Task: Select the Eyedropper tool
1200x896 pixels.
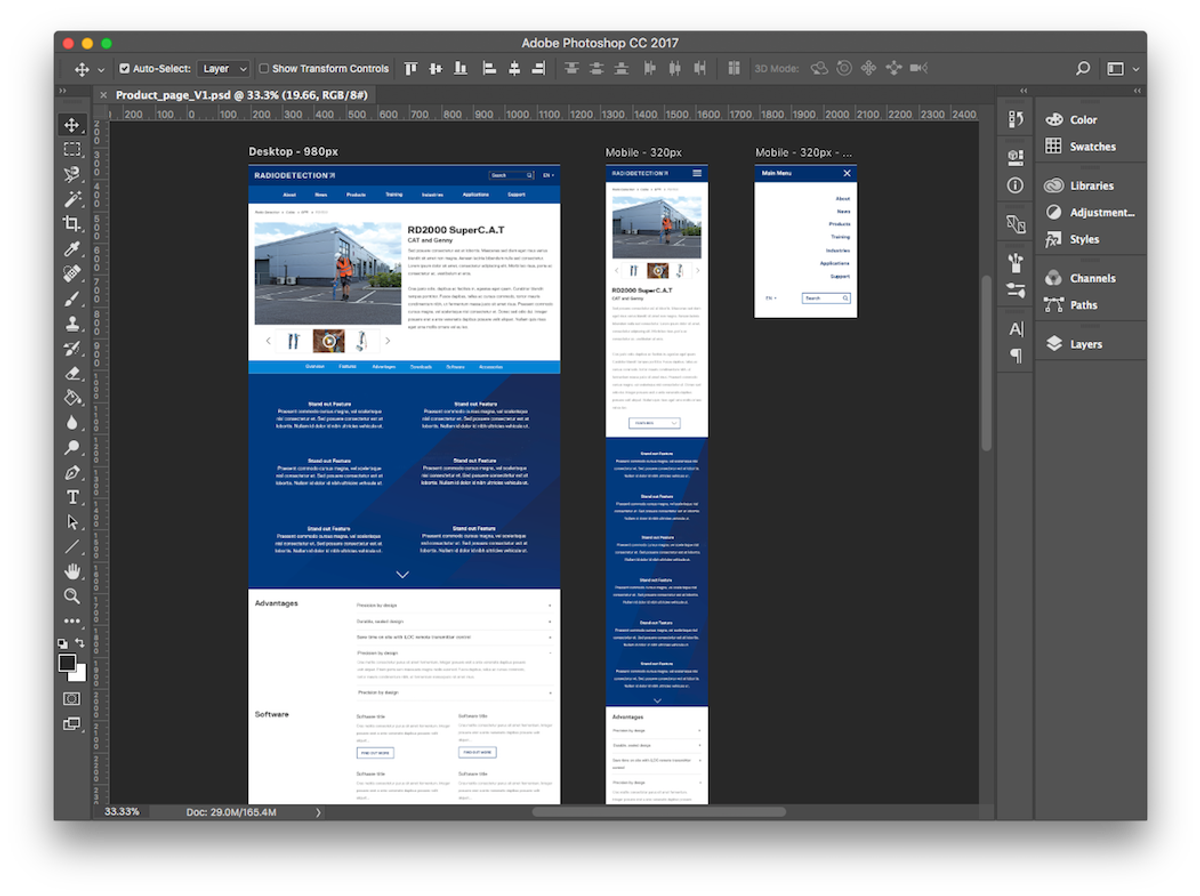Action: click(x=72, y=248)
